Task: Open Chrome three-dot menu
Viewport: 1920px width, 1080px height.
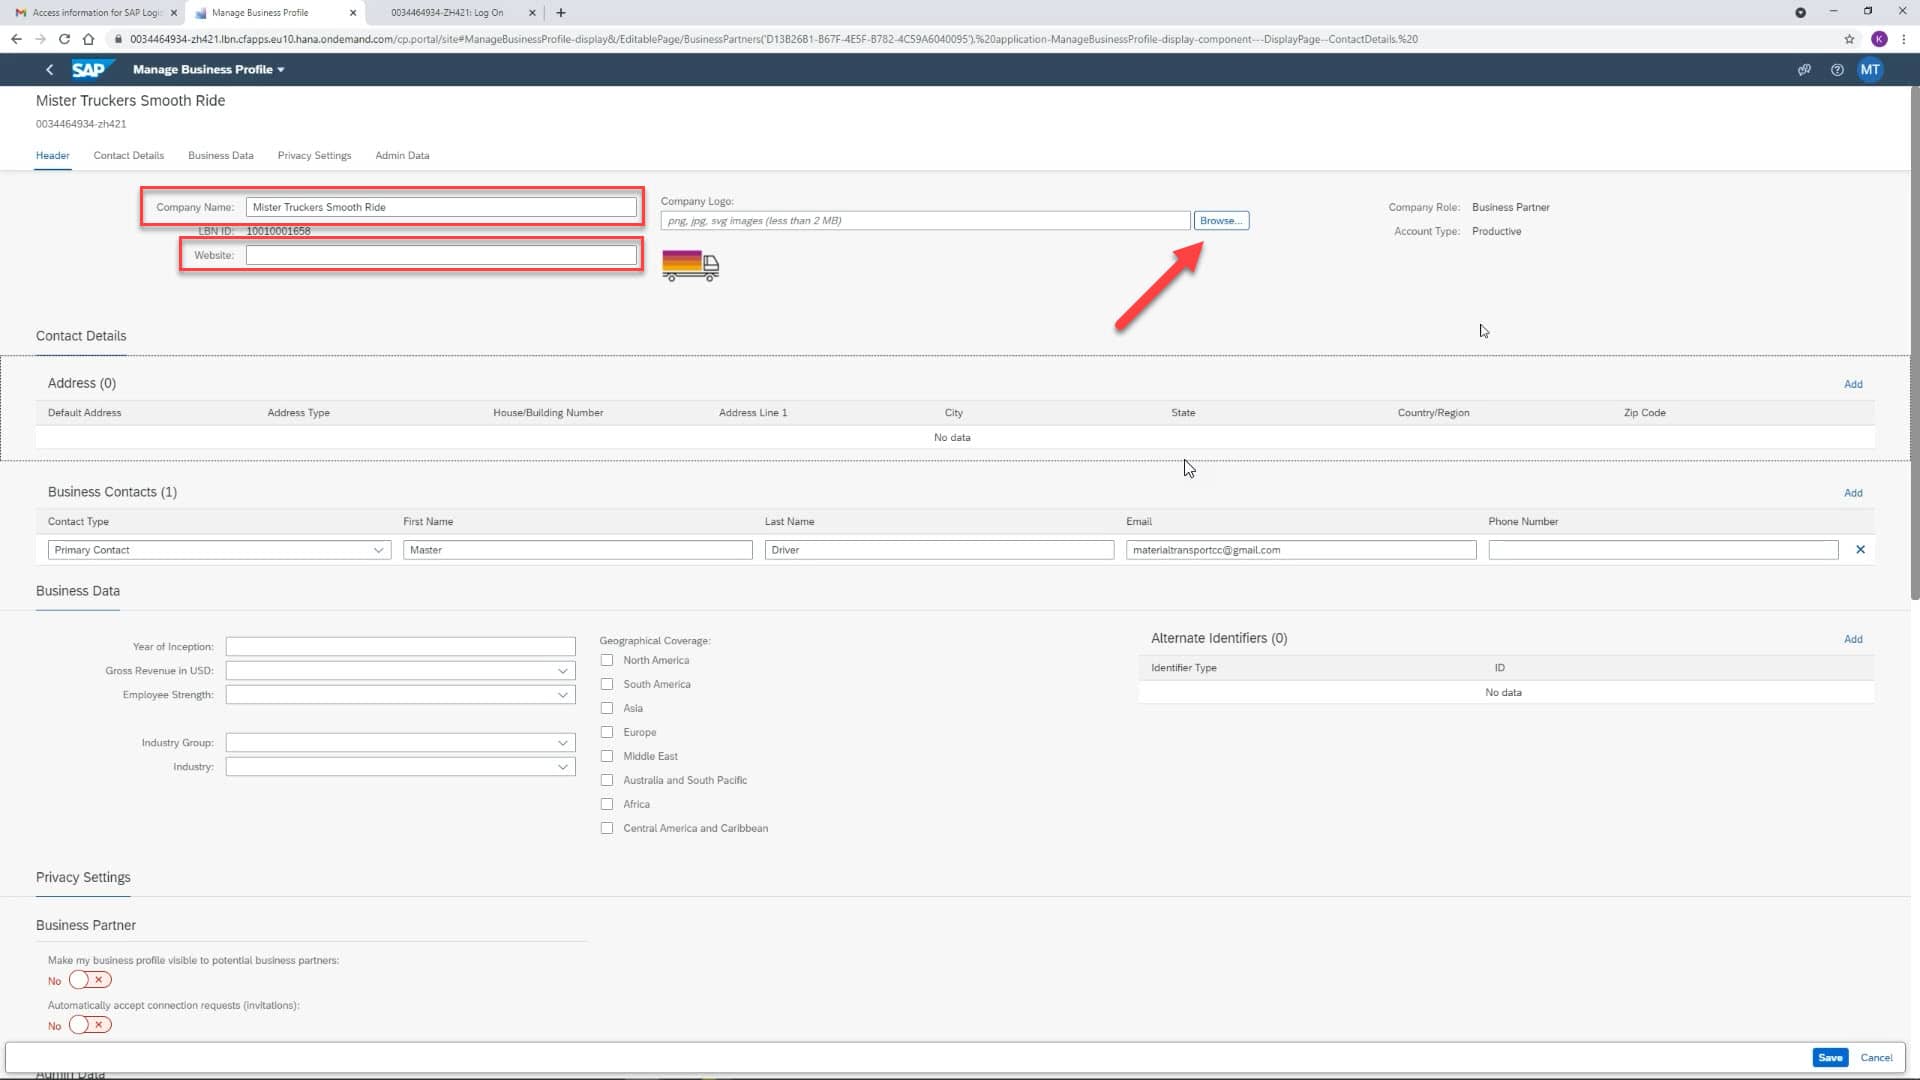Action: pos(1904,39)
